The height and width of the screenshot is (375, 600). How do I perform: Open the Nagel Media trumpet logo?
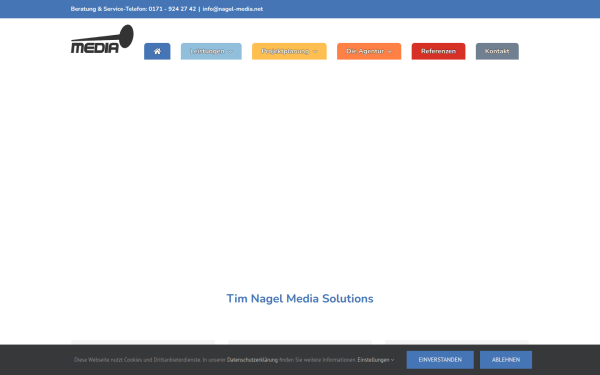coord(102,39)
